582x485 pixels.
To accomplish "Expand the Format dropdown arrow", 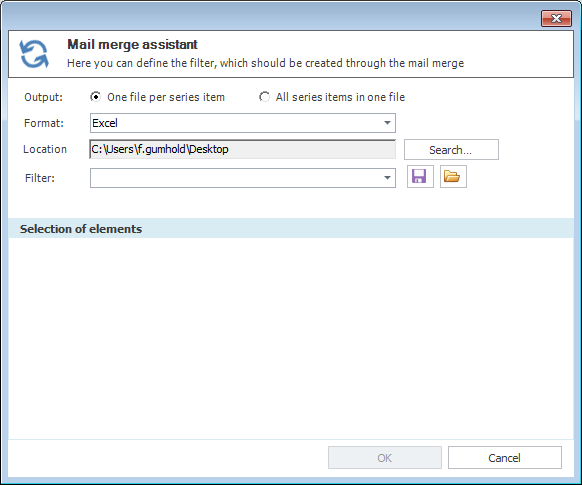I will click(x=387, y=123).
